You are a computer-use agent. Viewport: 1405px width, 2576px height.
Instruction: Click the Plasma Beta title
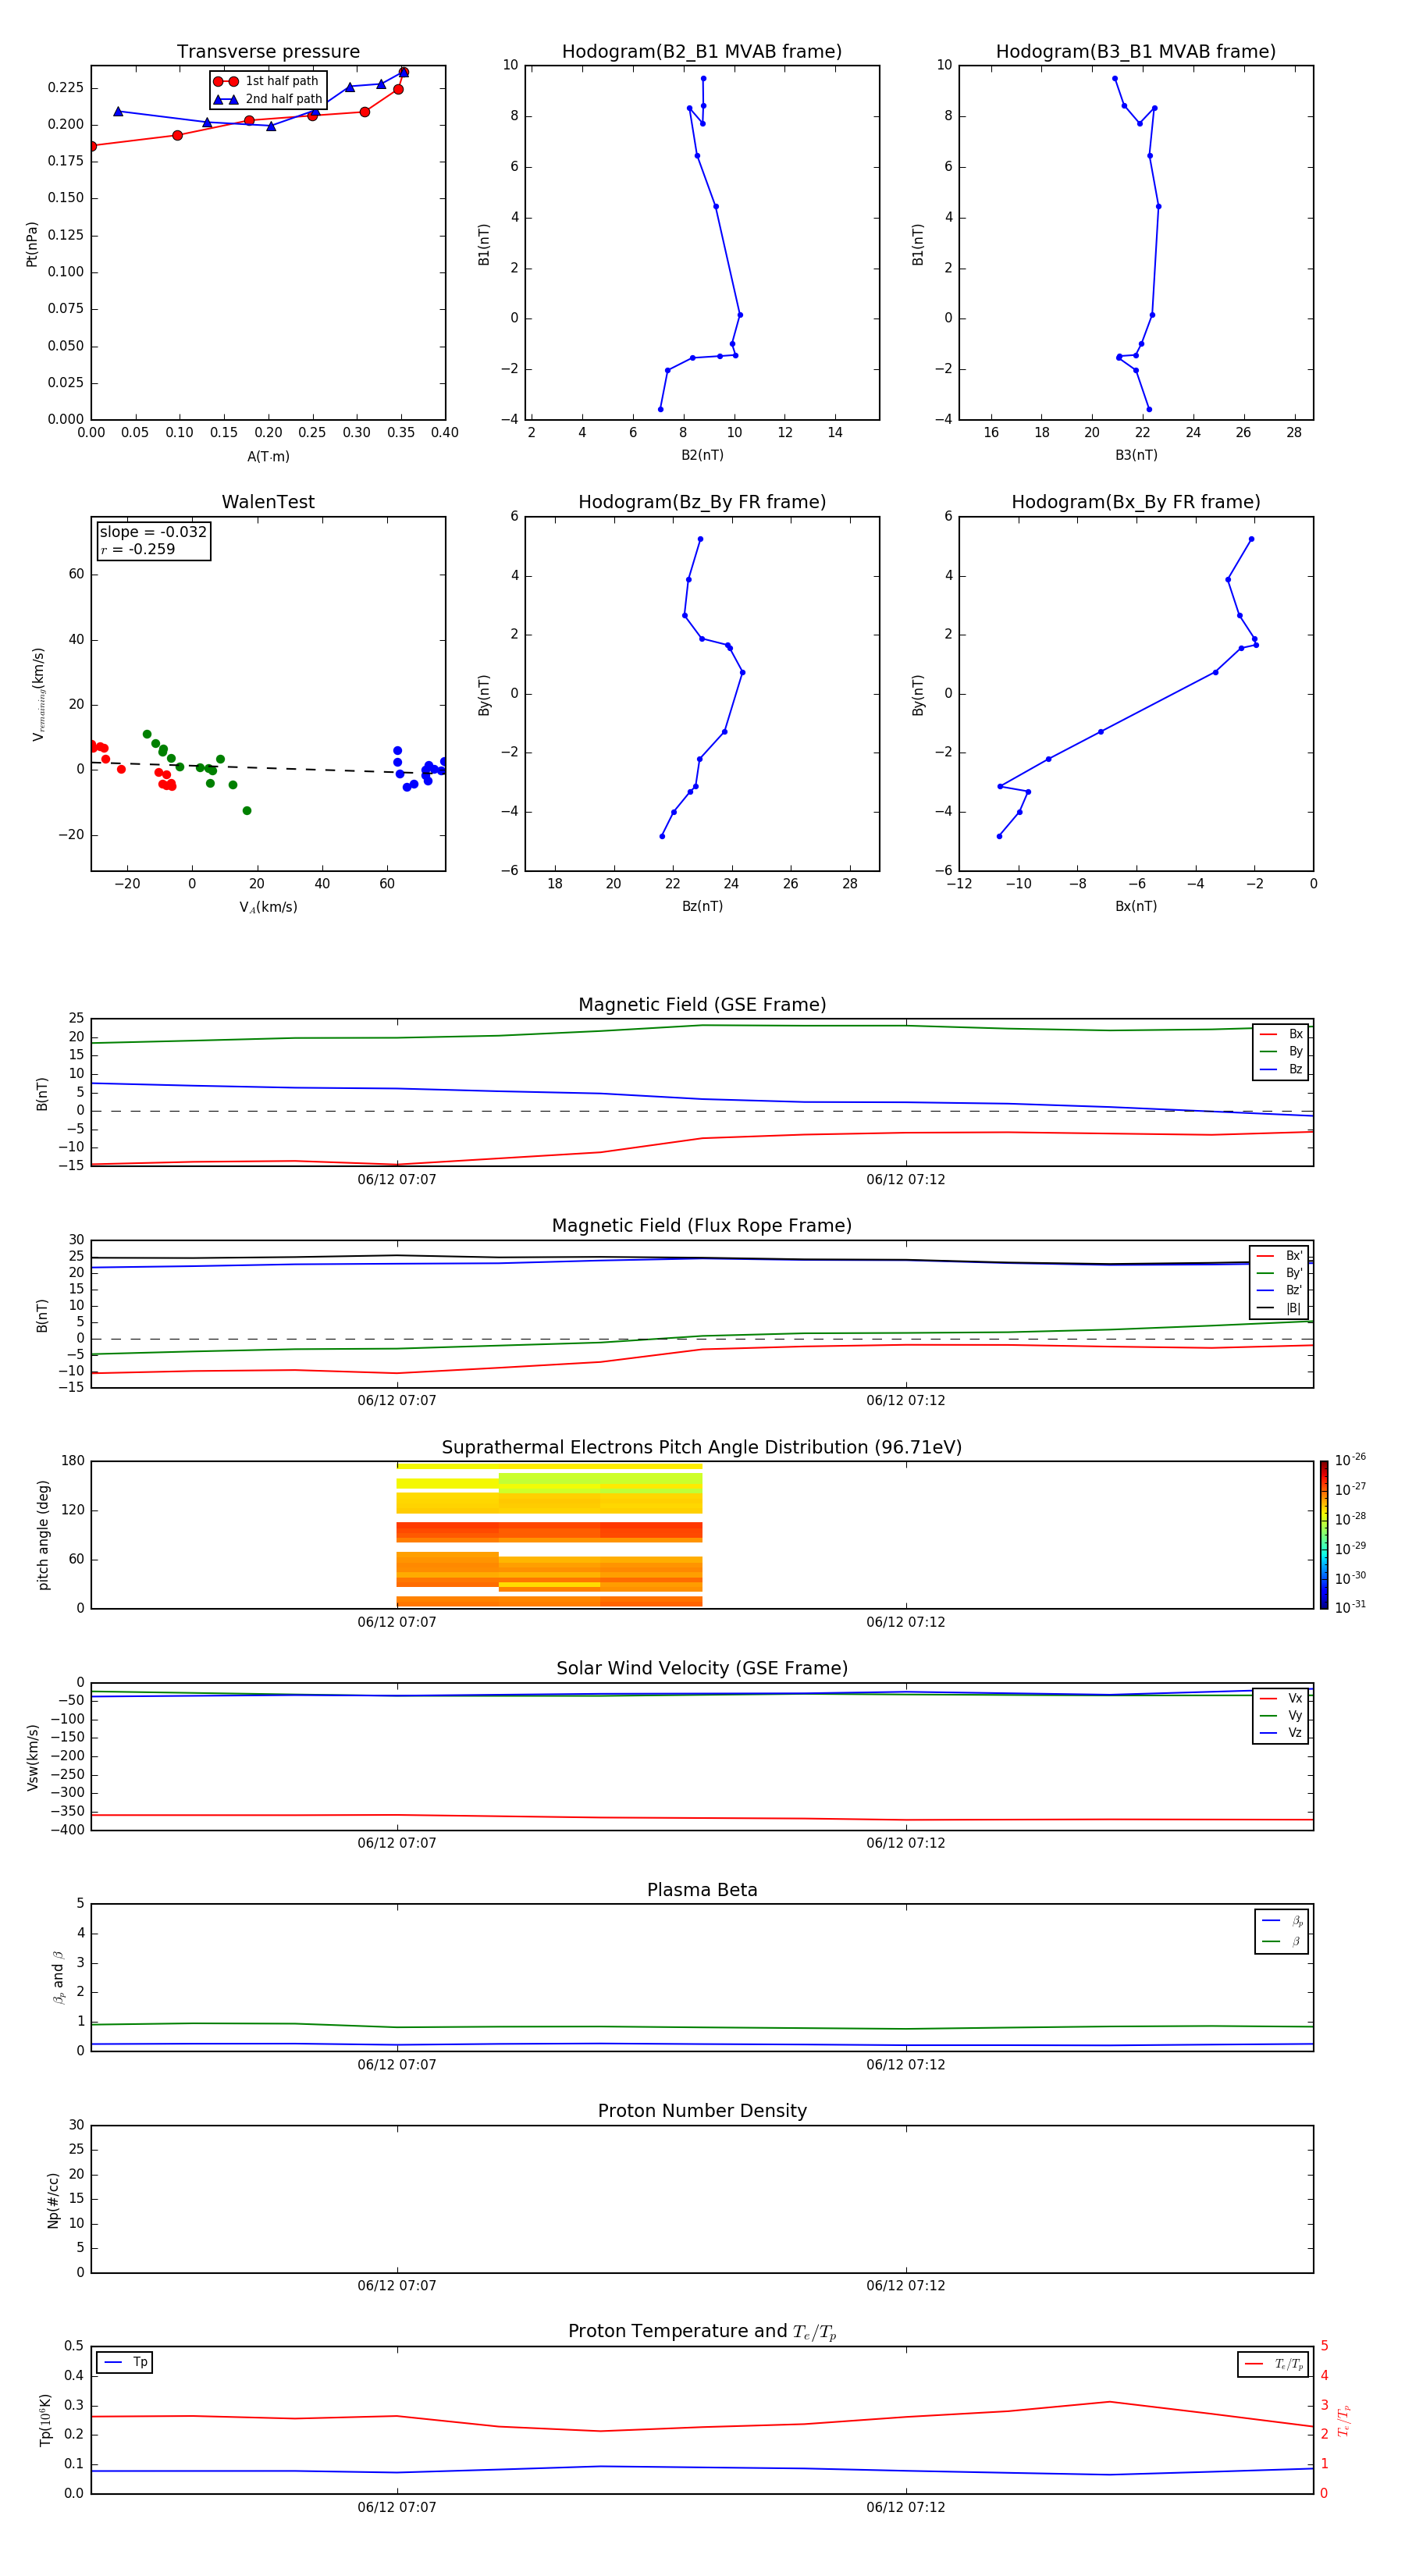pos(702,1891)
